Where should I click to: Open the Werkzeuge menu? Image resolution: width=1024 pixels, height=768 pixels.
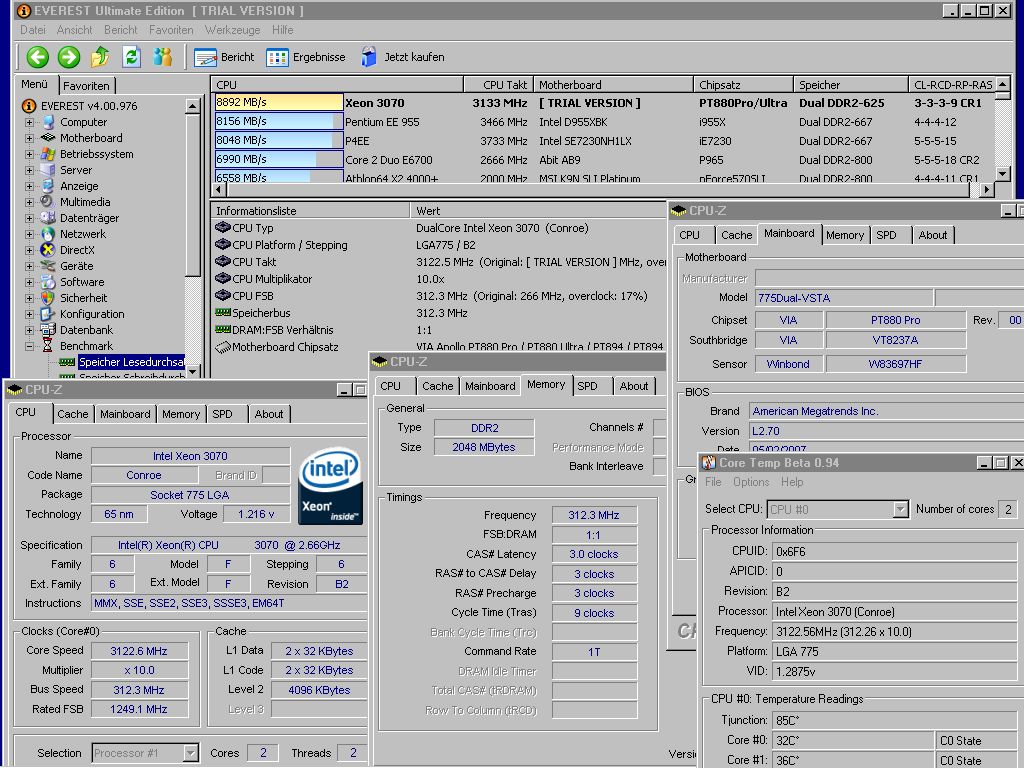(232, 30)
